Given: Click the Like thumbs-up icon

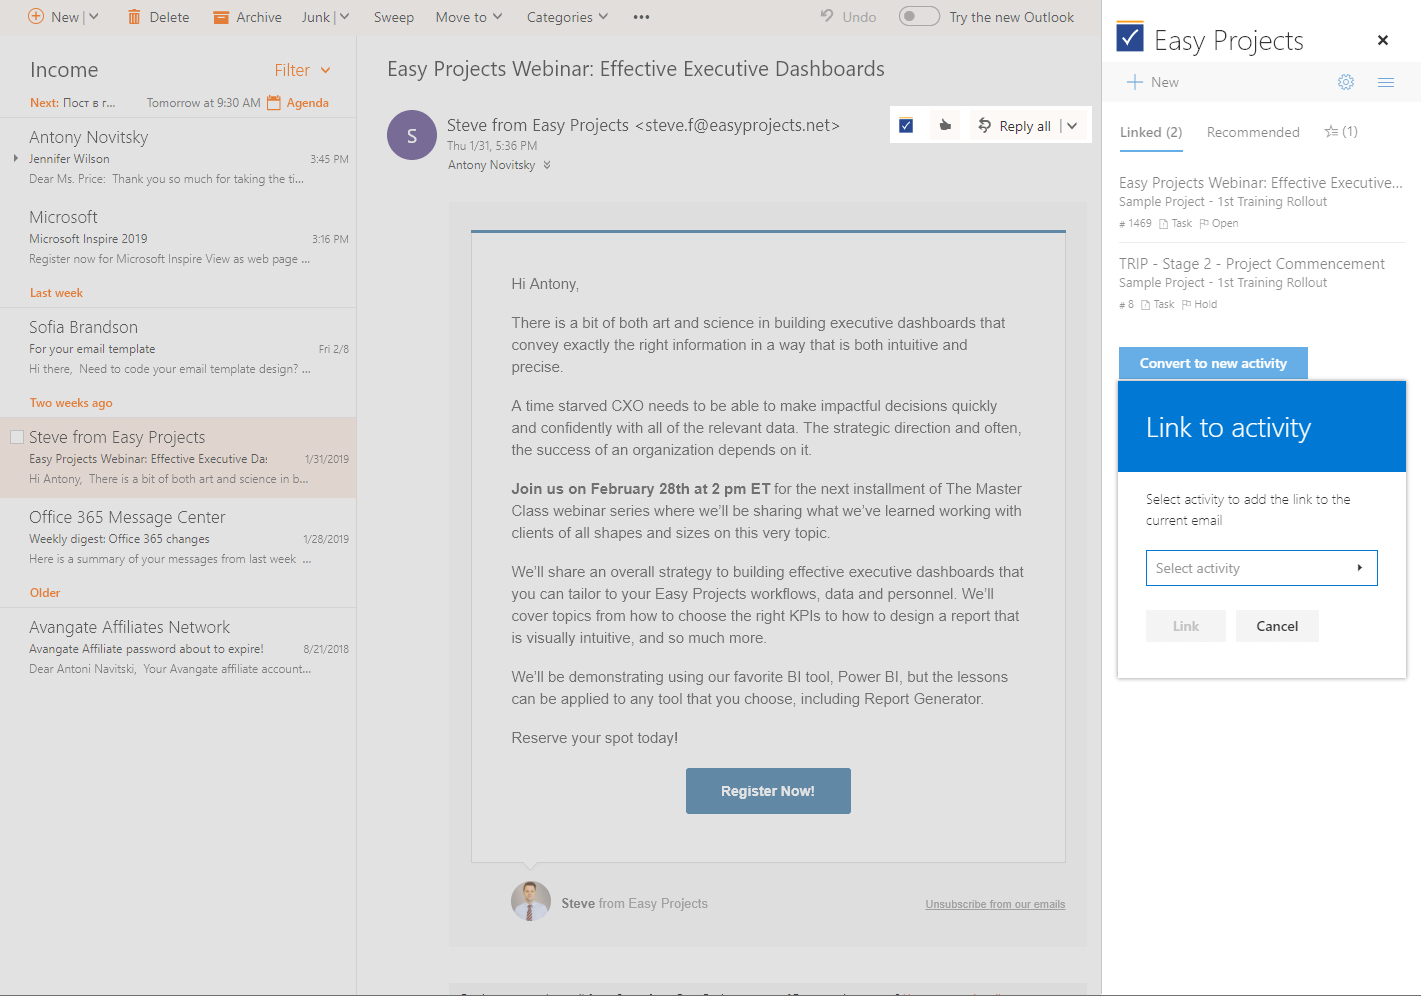Looking at the screenshot, I should (x=945, y=125).
